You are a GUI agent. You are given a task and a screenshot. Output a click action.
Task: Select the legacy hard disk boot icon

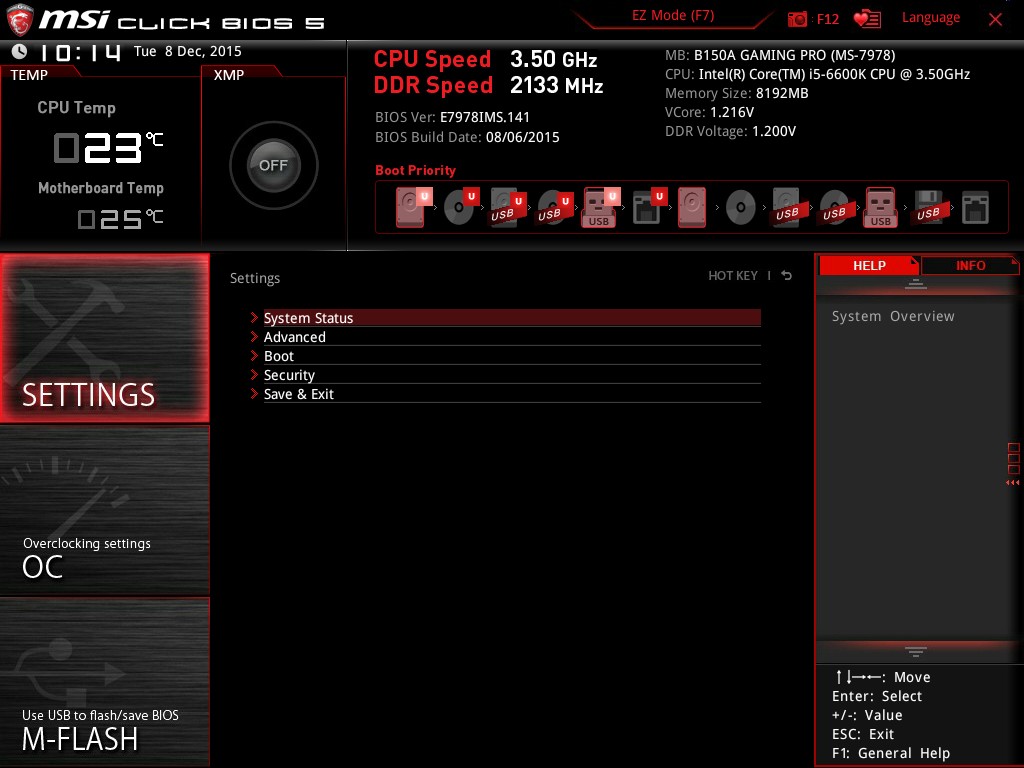click(692, 208)
